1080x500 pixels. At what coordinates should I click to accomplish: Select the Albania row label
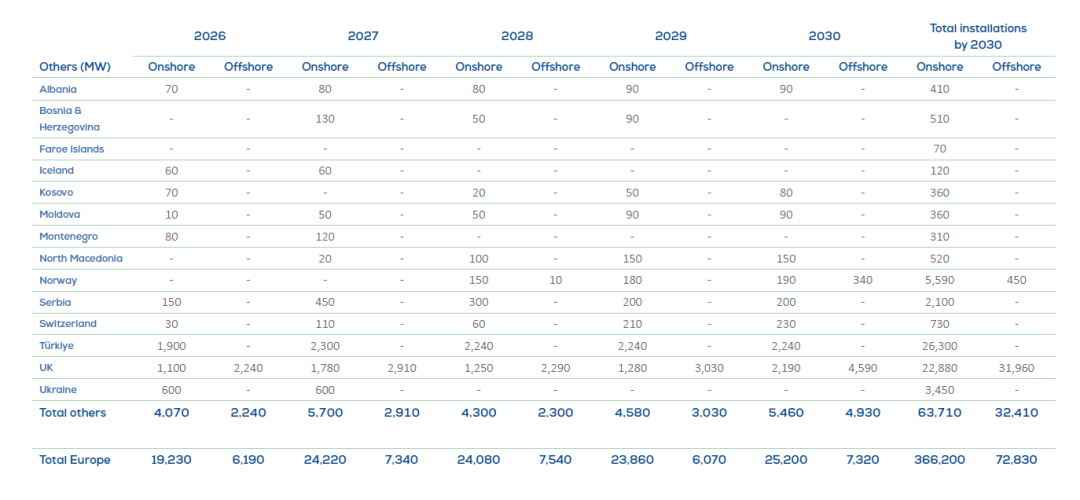[x=58, y=89]
